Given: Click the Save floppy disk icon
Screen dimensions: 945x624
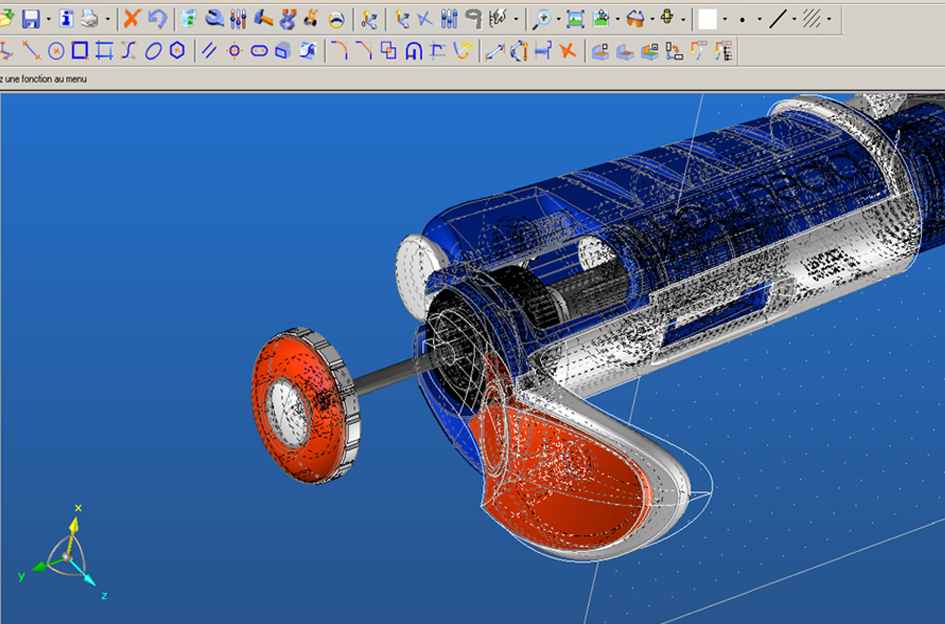Looking at the screenshot, I should 31,19.
